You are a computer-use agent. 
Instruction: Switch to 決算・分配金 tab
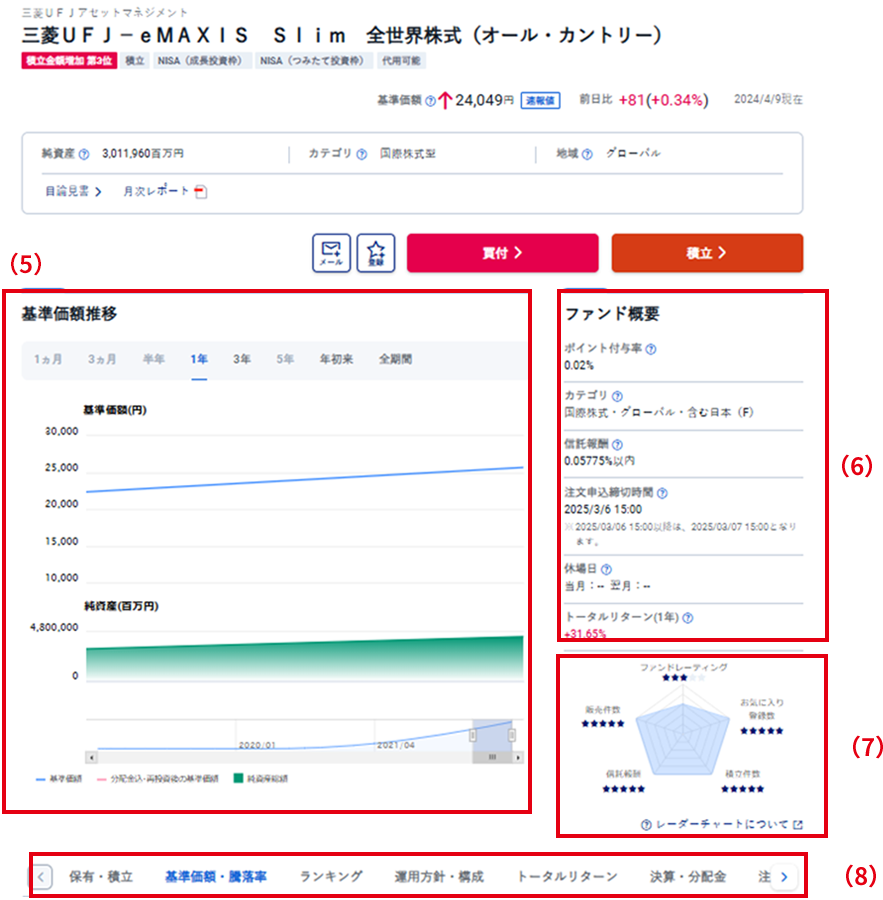tap(688, 876)
